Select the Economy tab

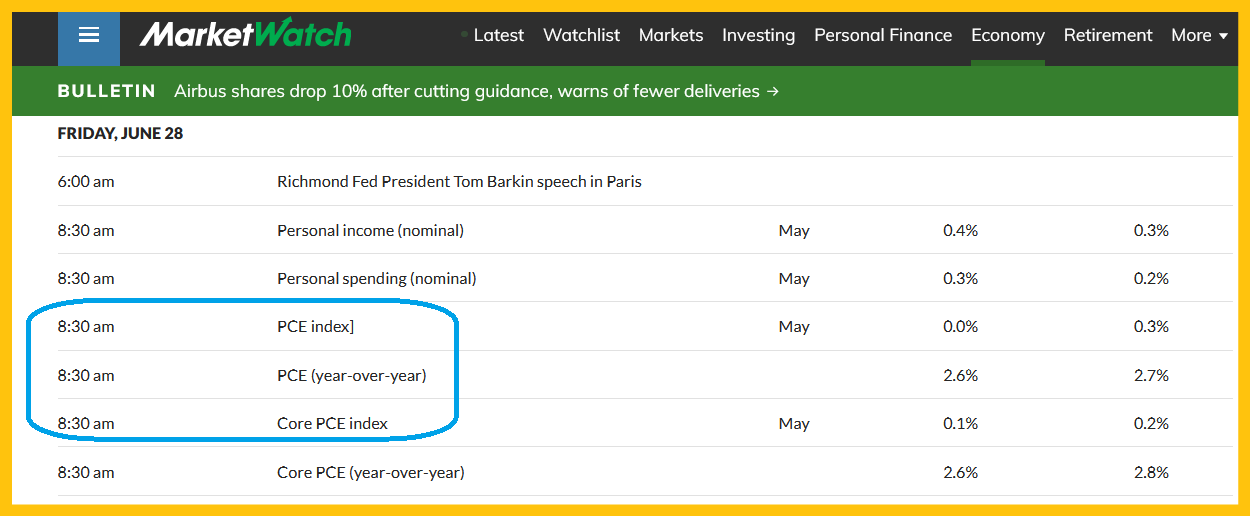click(x=1007, y=35)
